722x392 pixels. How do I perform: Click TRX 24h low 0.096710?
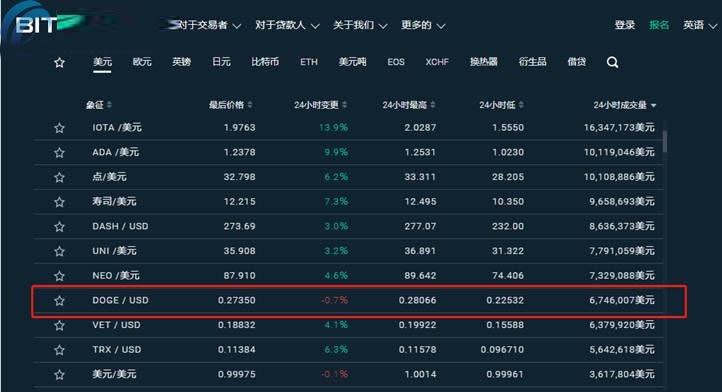point(502,350)
